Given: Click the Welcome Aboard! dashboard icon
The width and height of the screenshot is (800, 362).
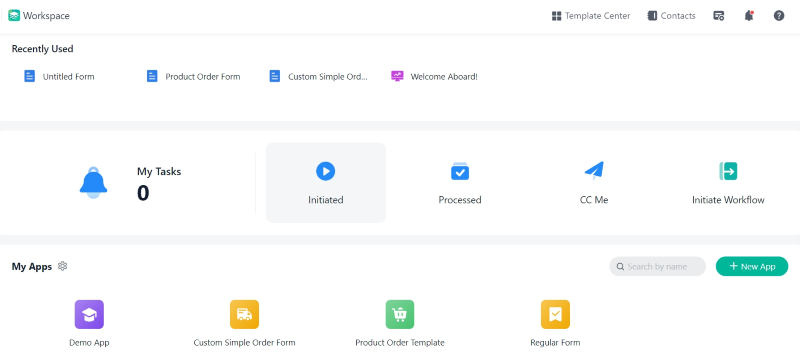Looking at the screenshot, I should click(397, 76).
